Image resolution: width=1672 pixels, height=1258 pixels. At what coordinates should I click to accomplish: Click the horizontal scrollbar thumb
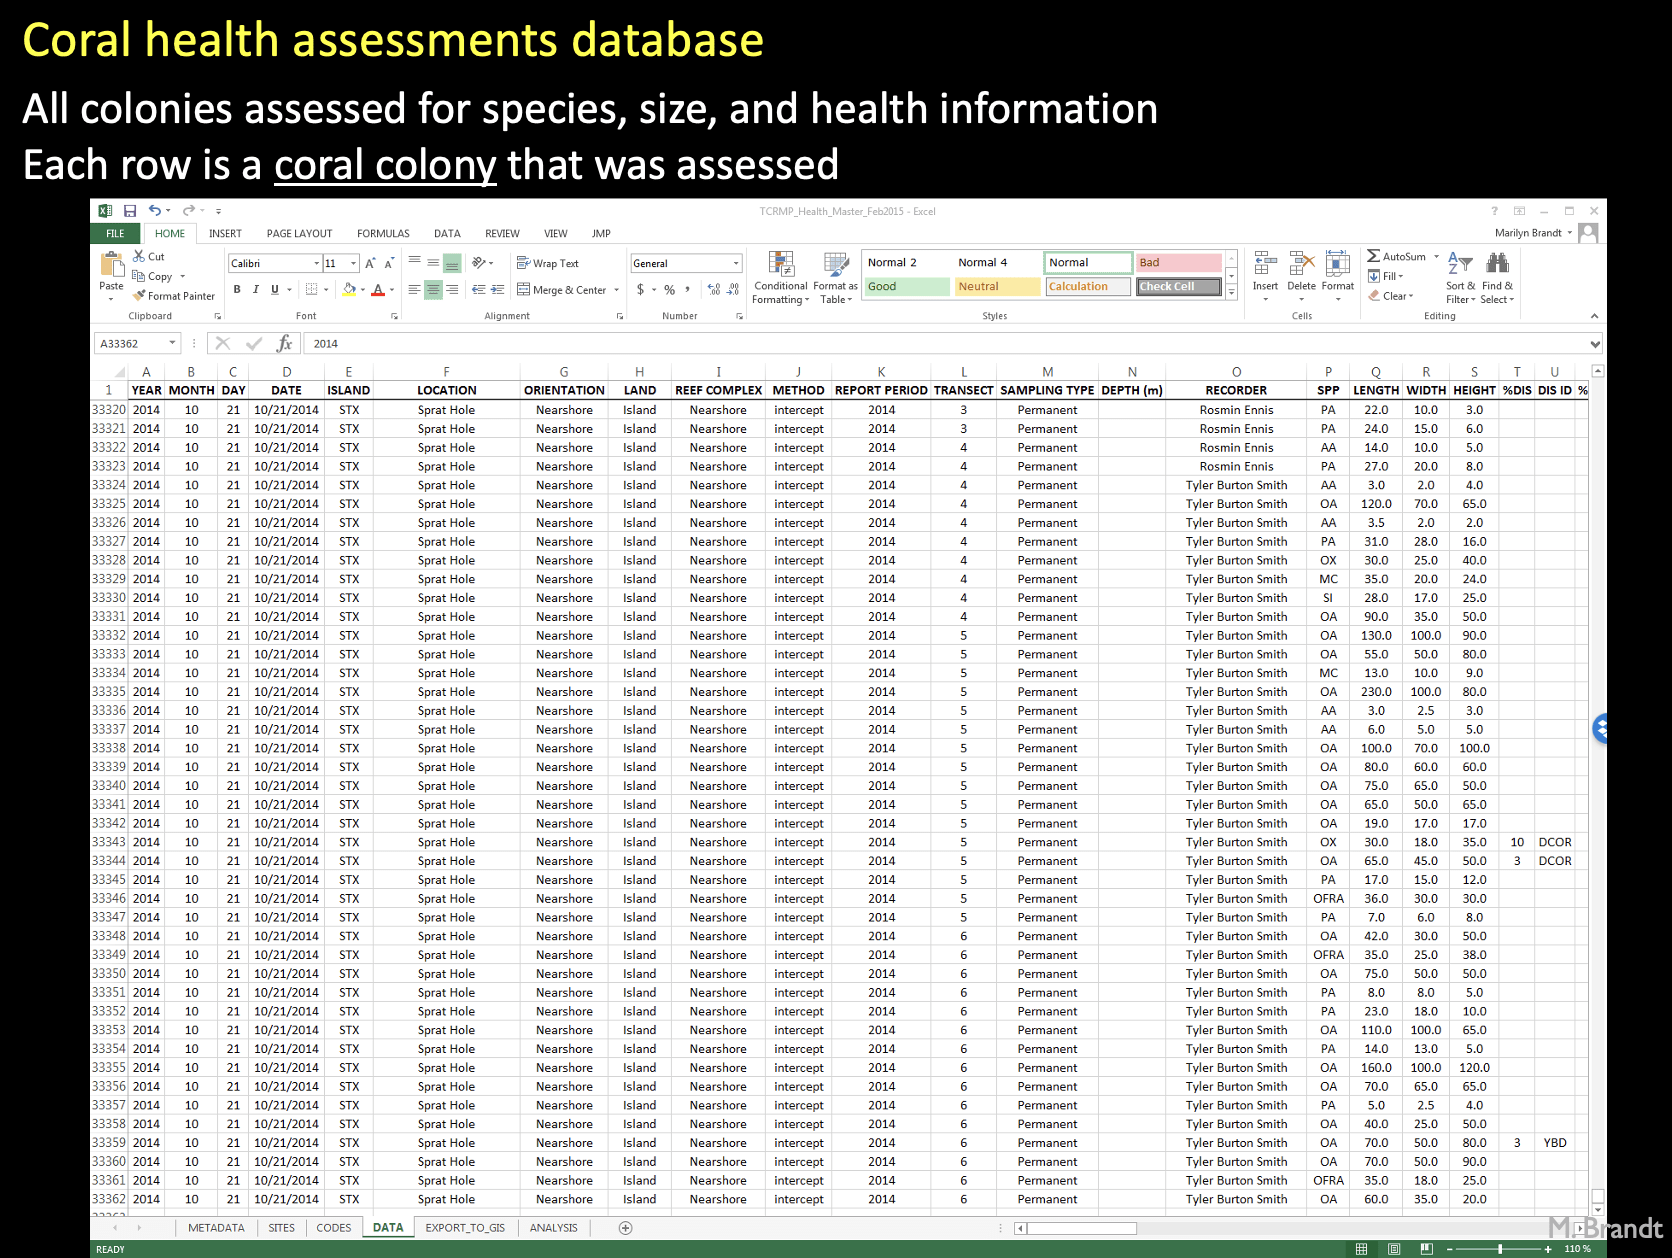(1081, 1228)
